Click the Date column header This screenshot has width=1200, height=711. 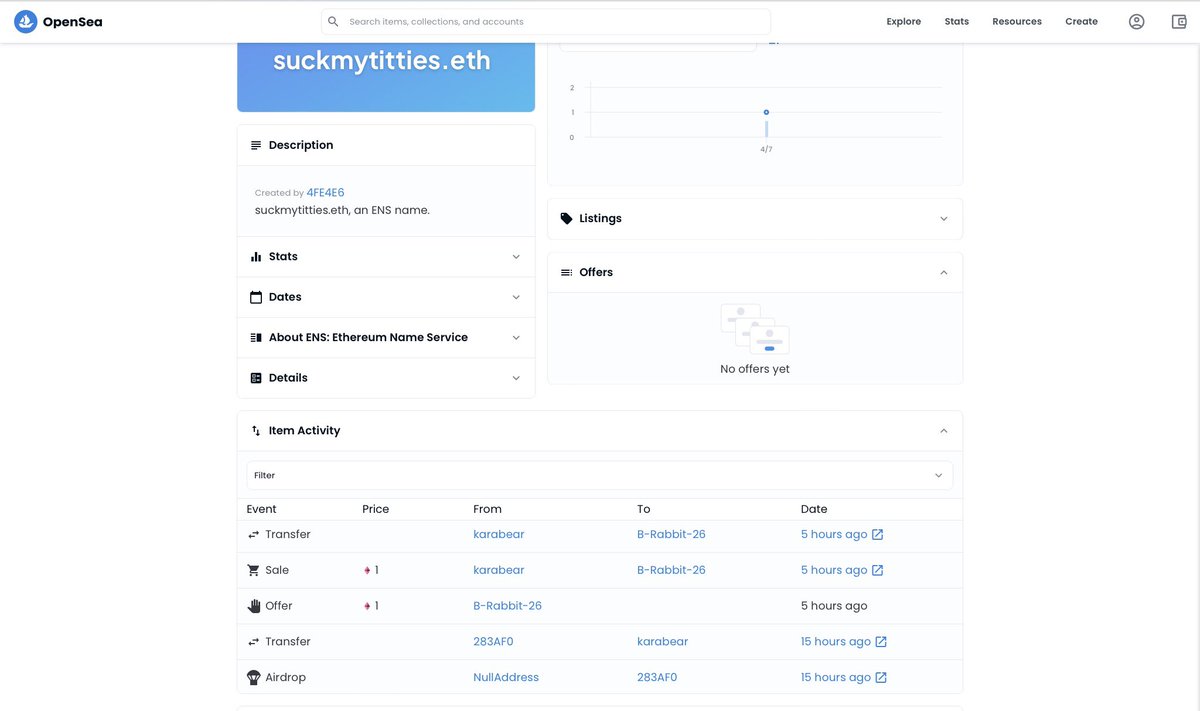tap(814, 509)
